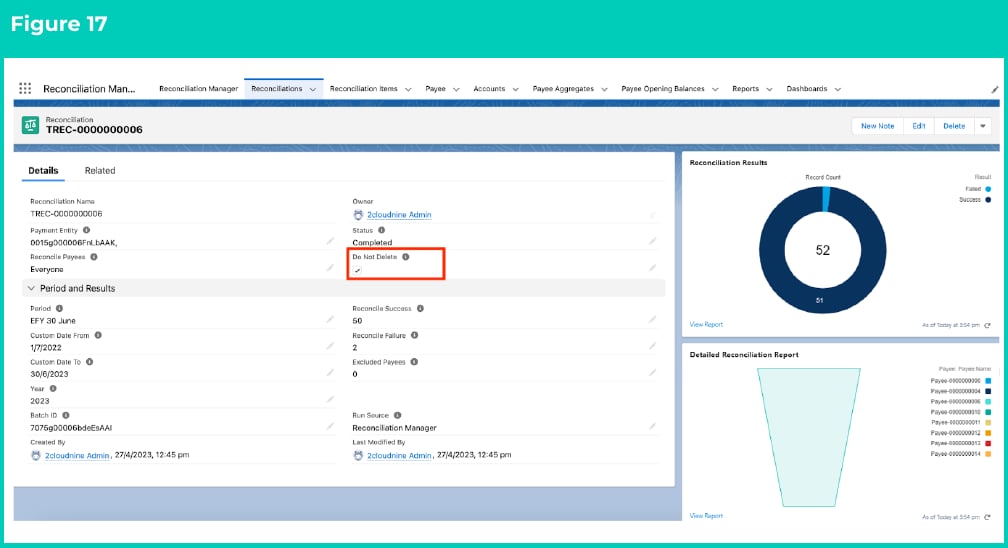Click the Status value Completed
The width and height of the screenshot is (1008, 548).
click(372, 242)
